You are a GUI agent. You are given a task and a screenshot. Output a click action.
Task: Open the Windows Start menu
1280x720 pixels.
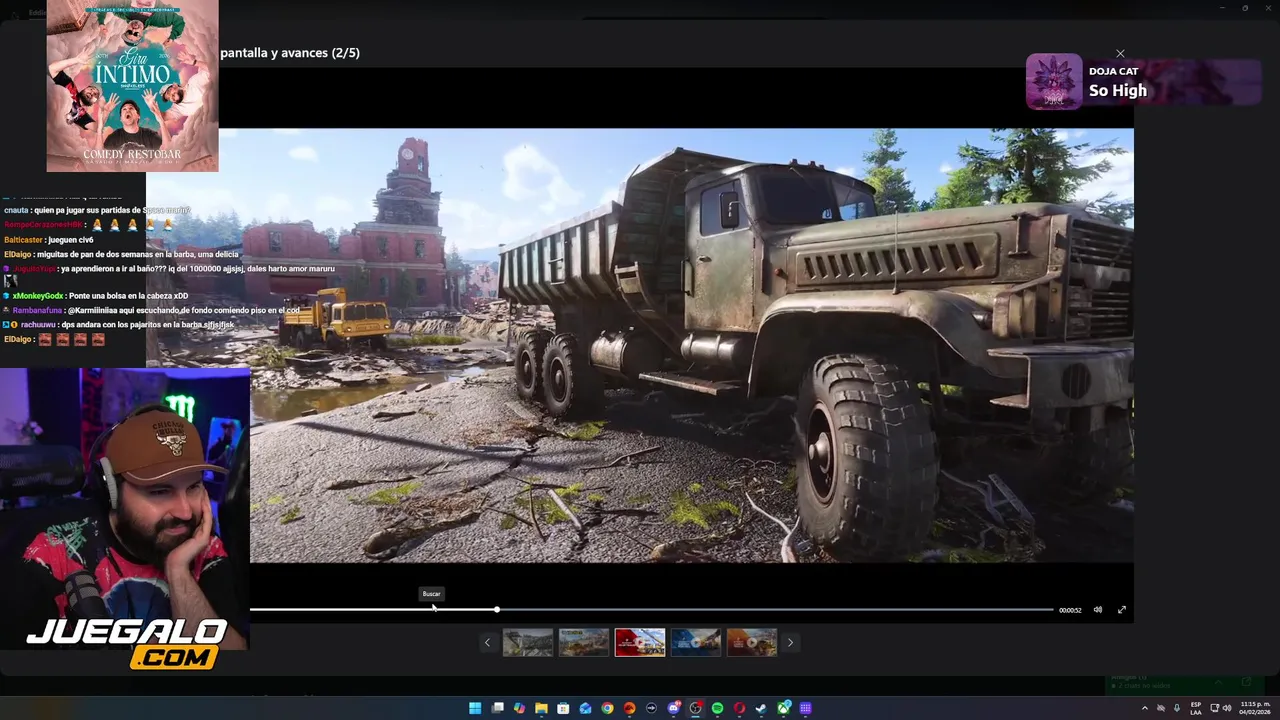pyautogui.click(x=475, y=708)
